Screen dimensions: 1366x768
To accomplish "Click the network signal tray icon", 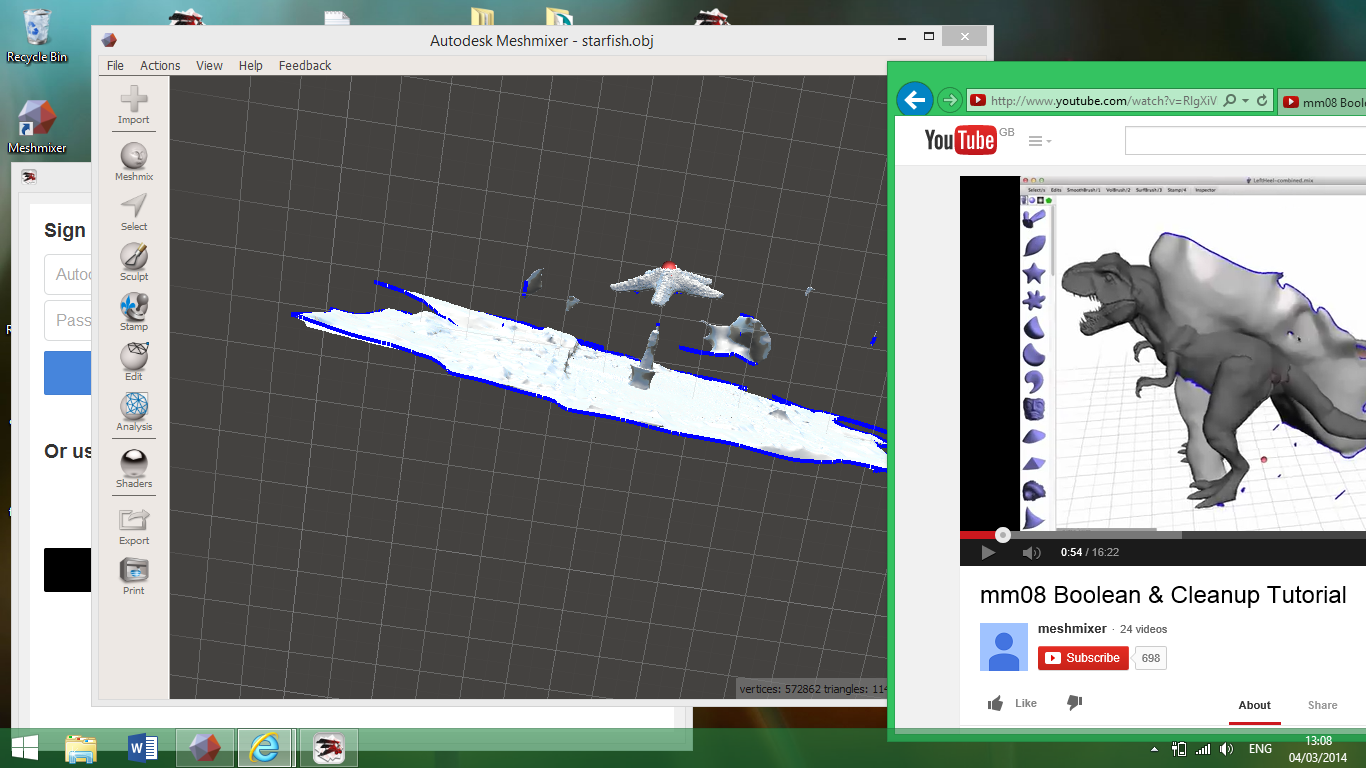I will tap(1203, 749).
